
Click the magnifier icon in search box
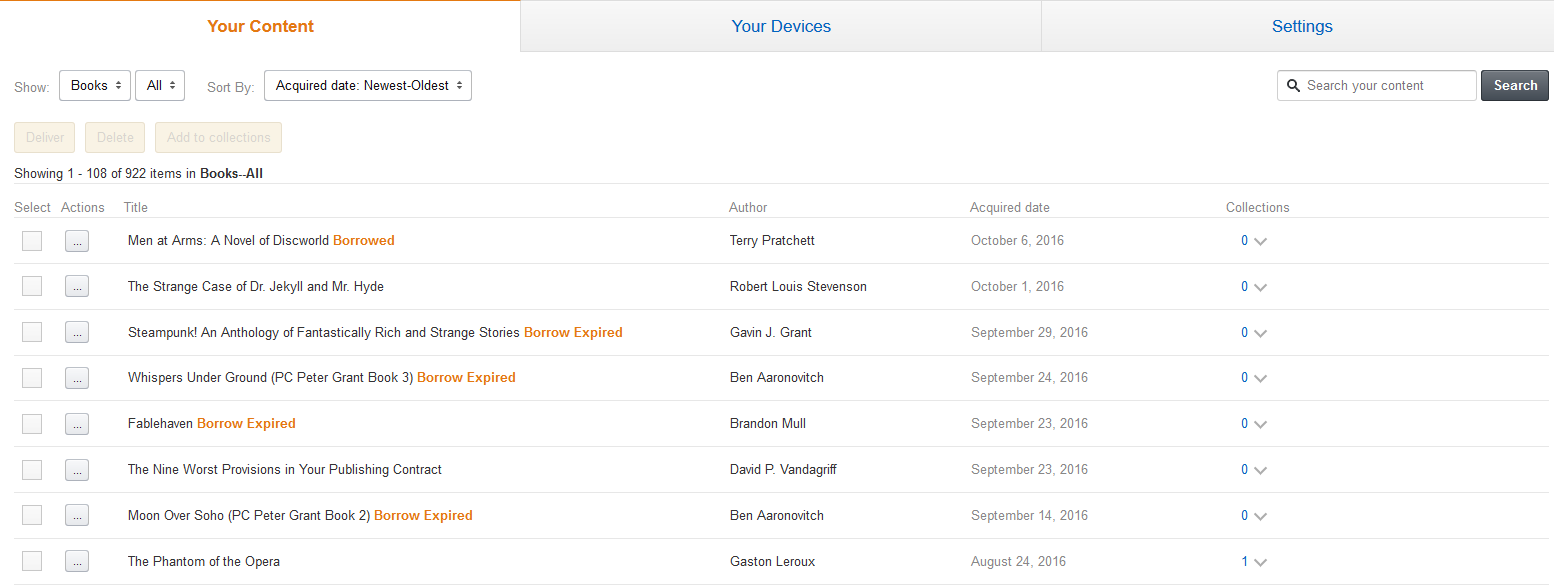[1293, 86]
